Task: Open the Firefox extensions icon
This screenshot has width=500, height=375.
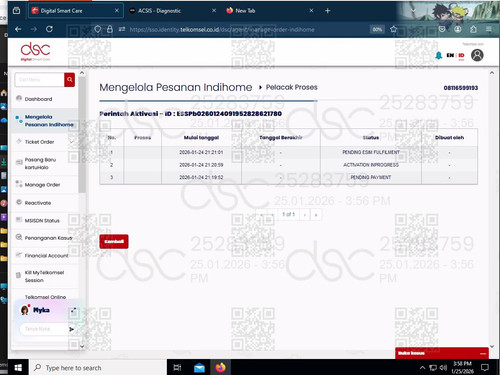Action: (473, 29)
